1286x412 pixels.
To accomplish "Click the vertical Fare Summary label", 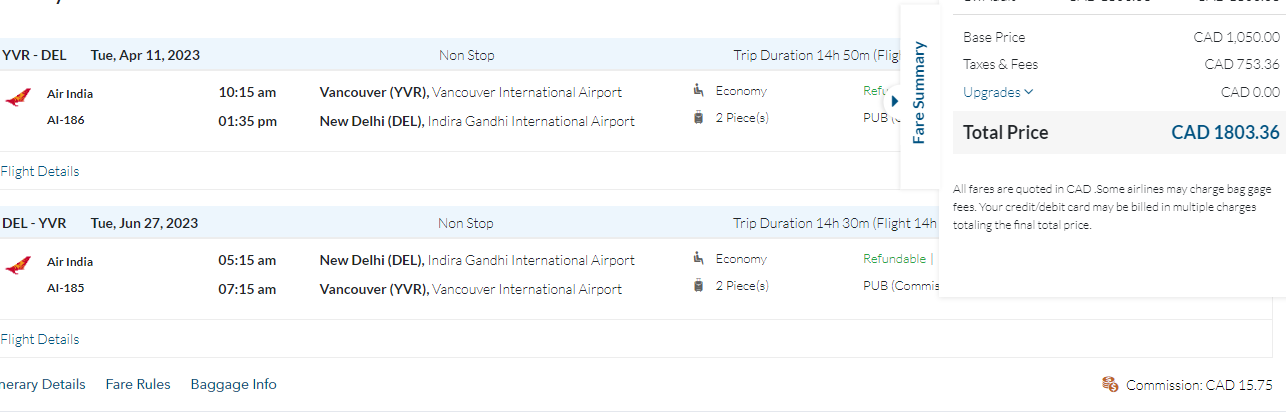I will pos(920,92).
